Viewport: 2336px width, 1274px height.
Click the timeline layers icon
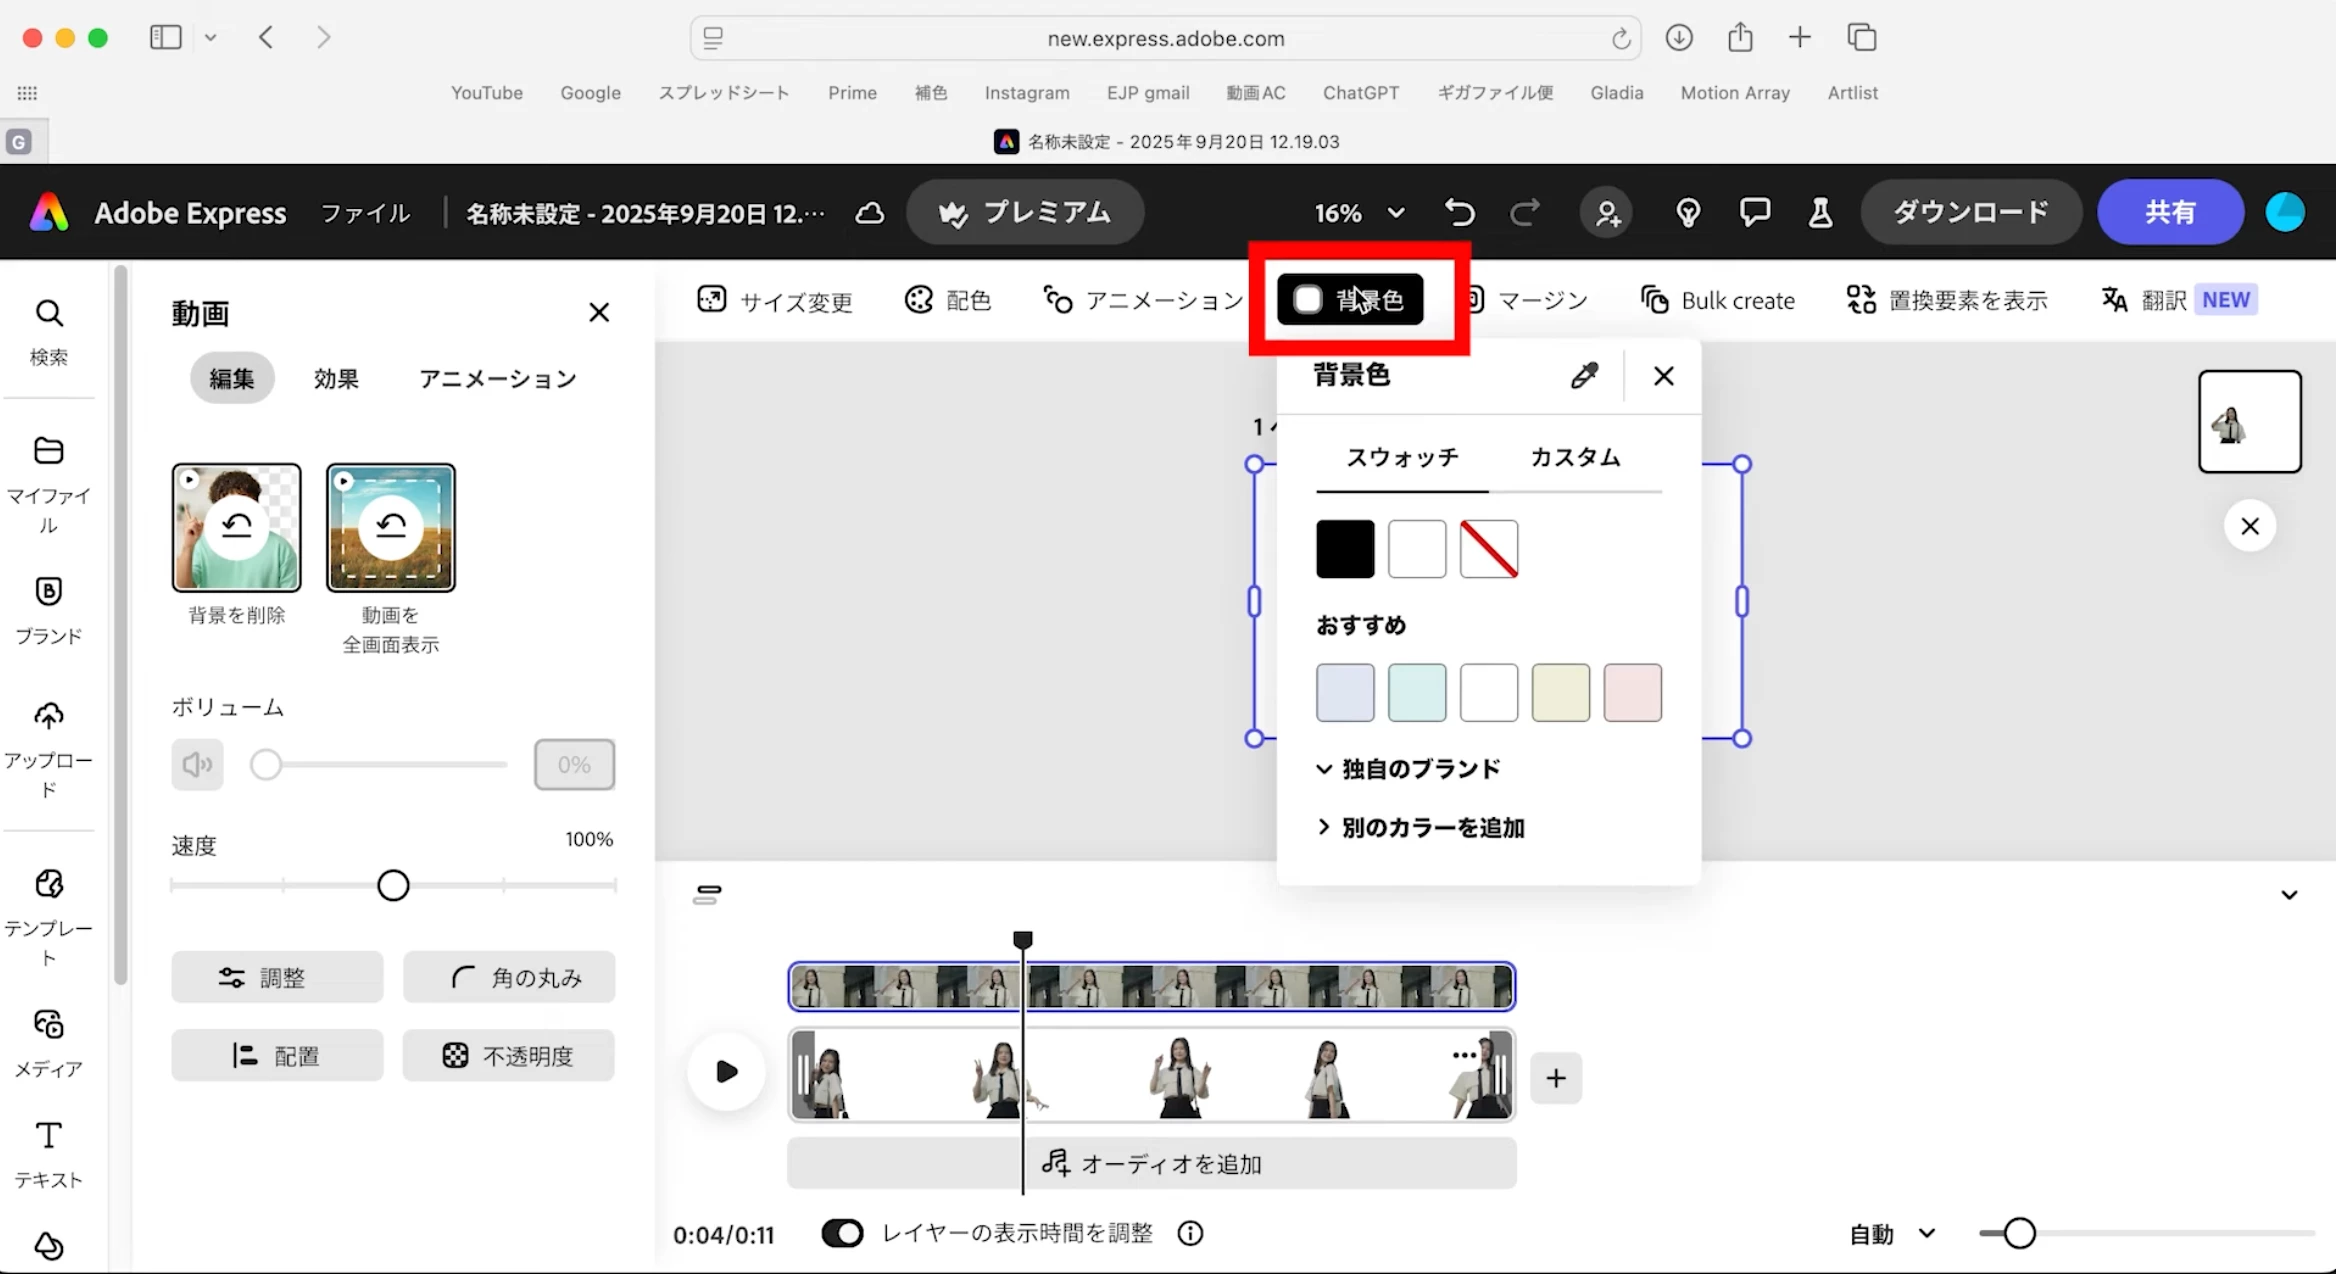tap(707, 895)
